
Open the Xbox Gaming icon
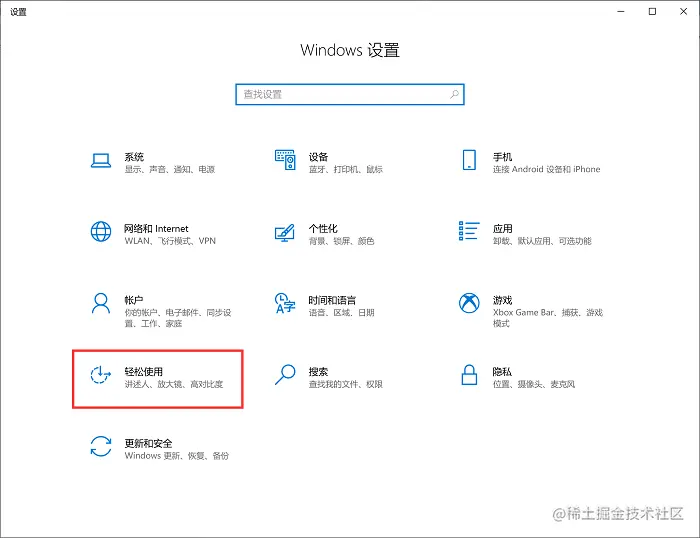click(x=469, y=303)
